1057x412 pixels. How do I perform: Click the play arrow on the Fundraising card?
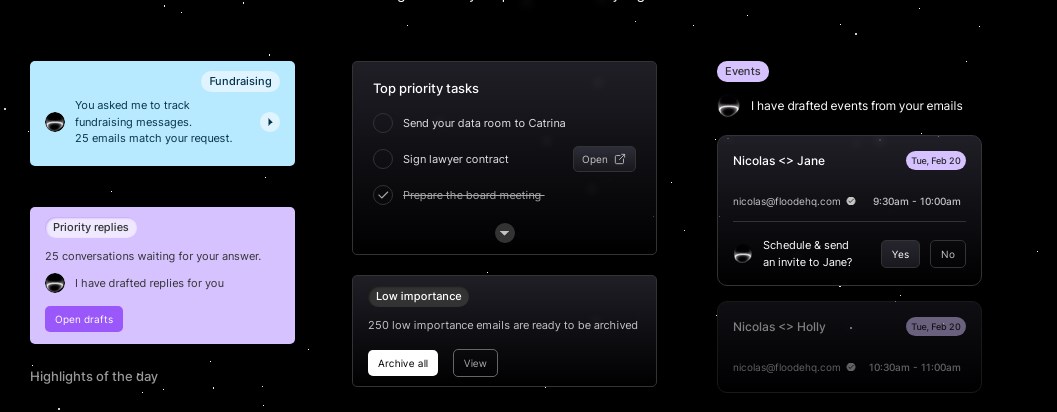tap(270, 122)
